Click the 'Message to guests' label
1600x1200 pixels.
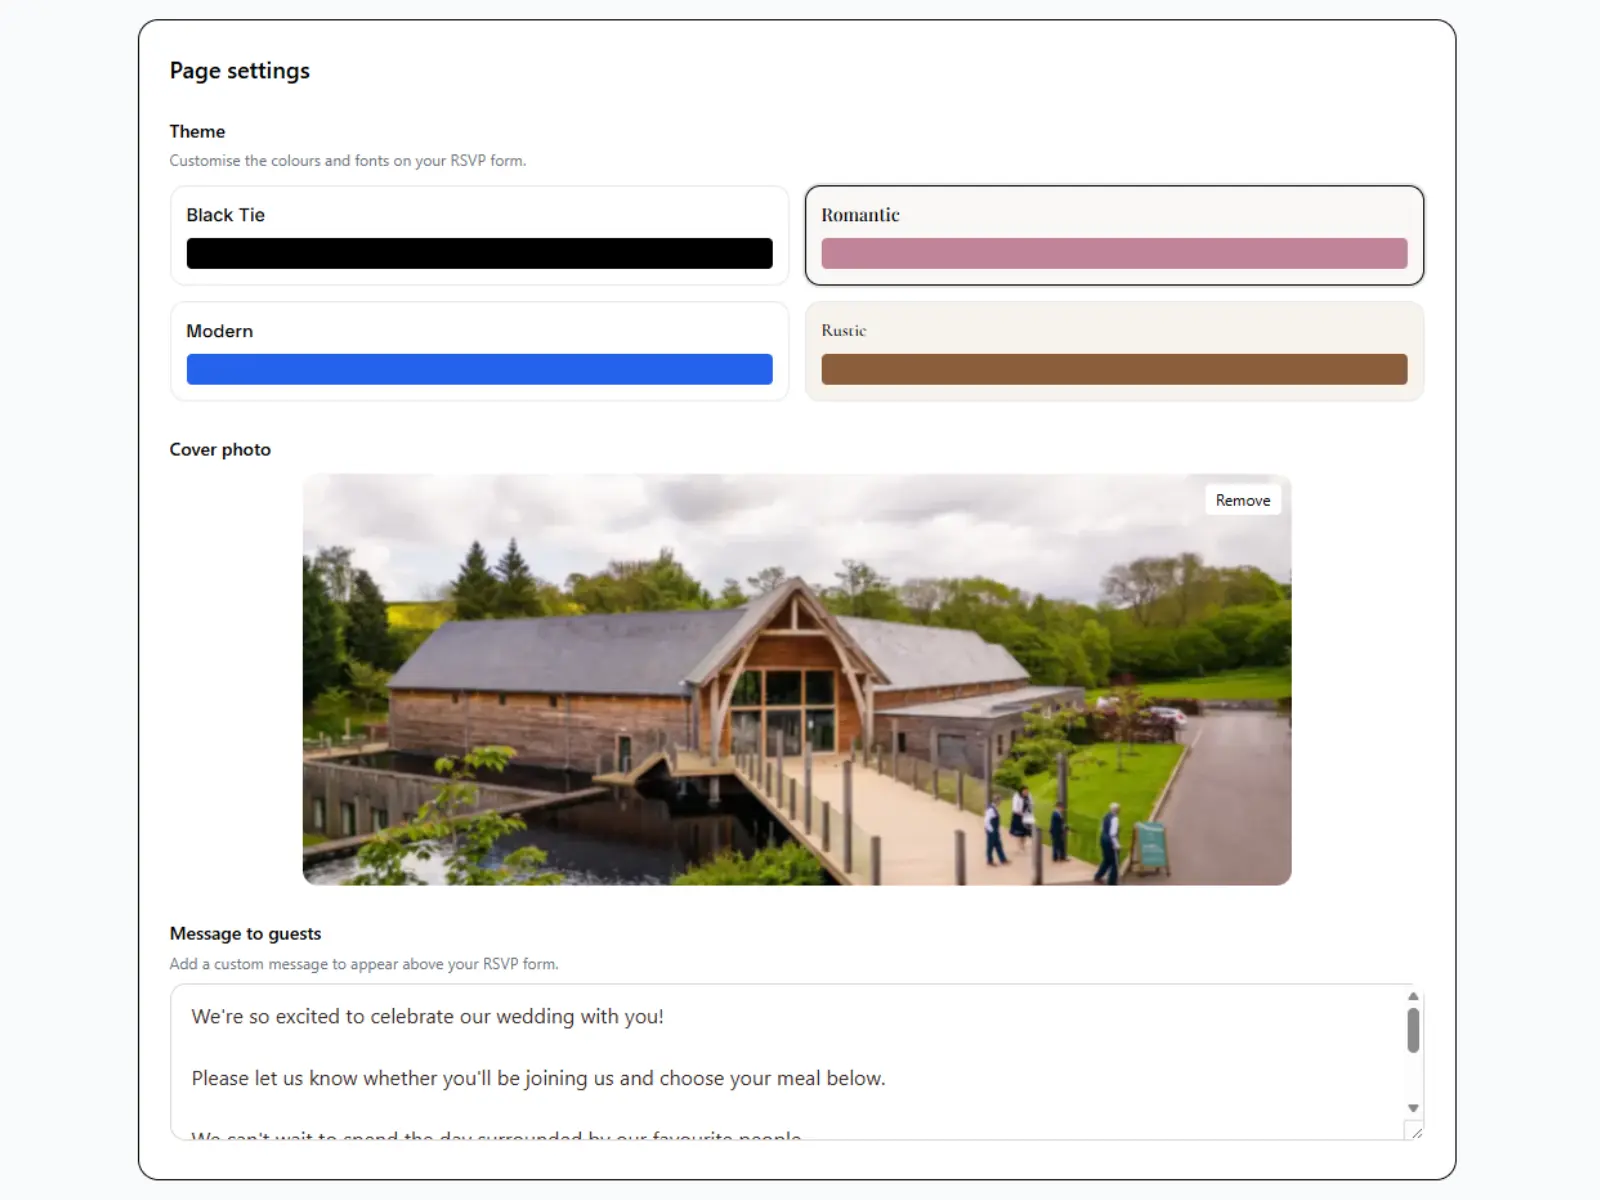pos(245,933)
